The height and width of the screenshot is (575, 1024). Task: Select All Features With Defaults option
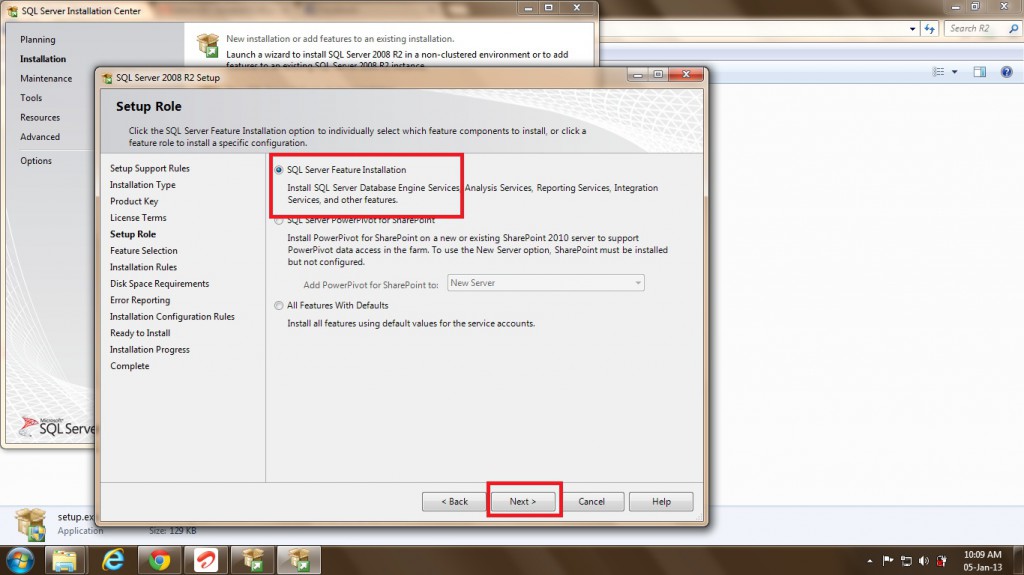tap(279, 305)
